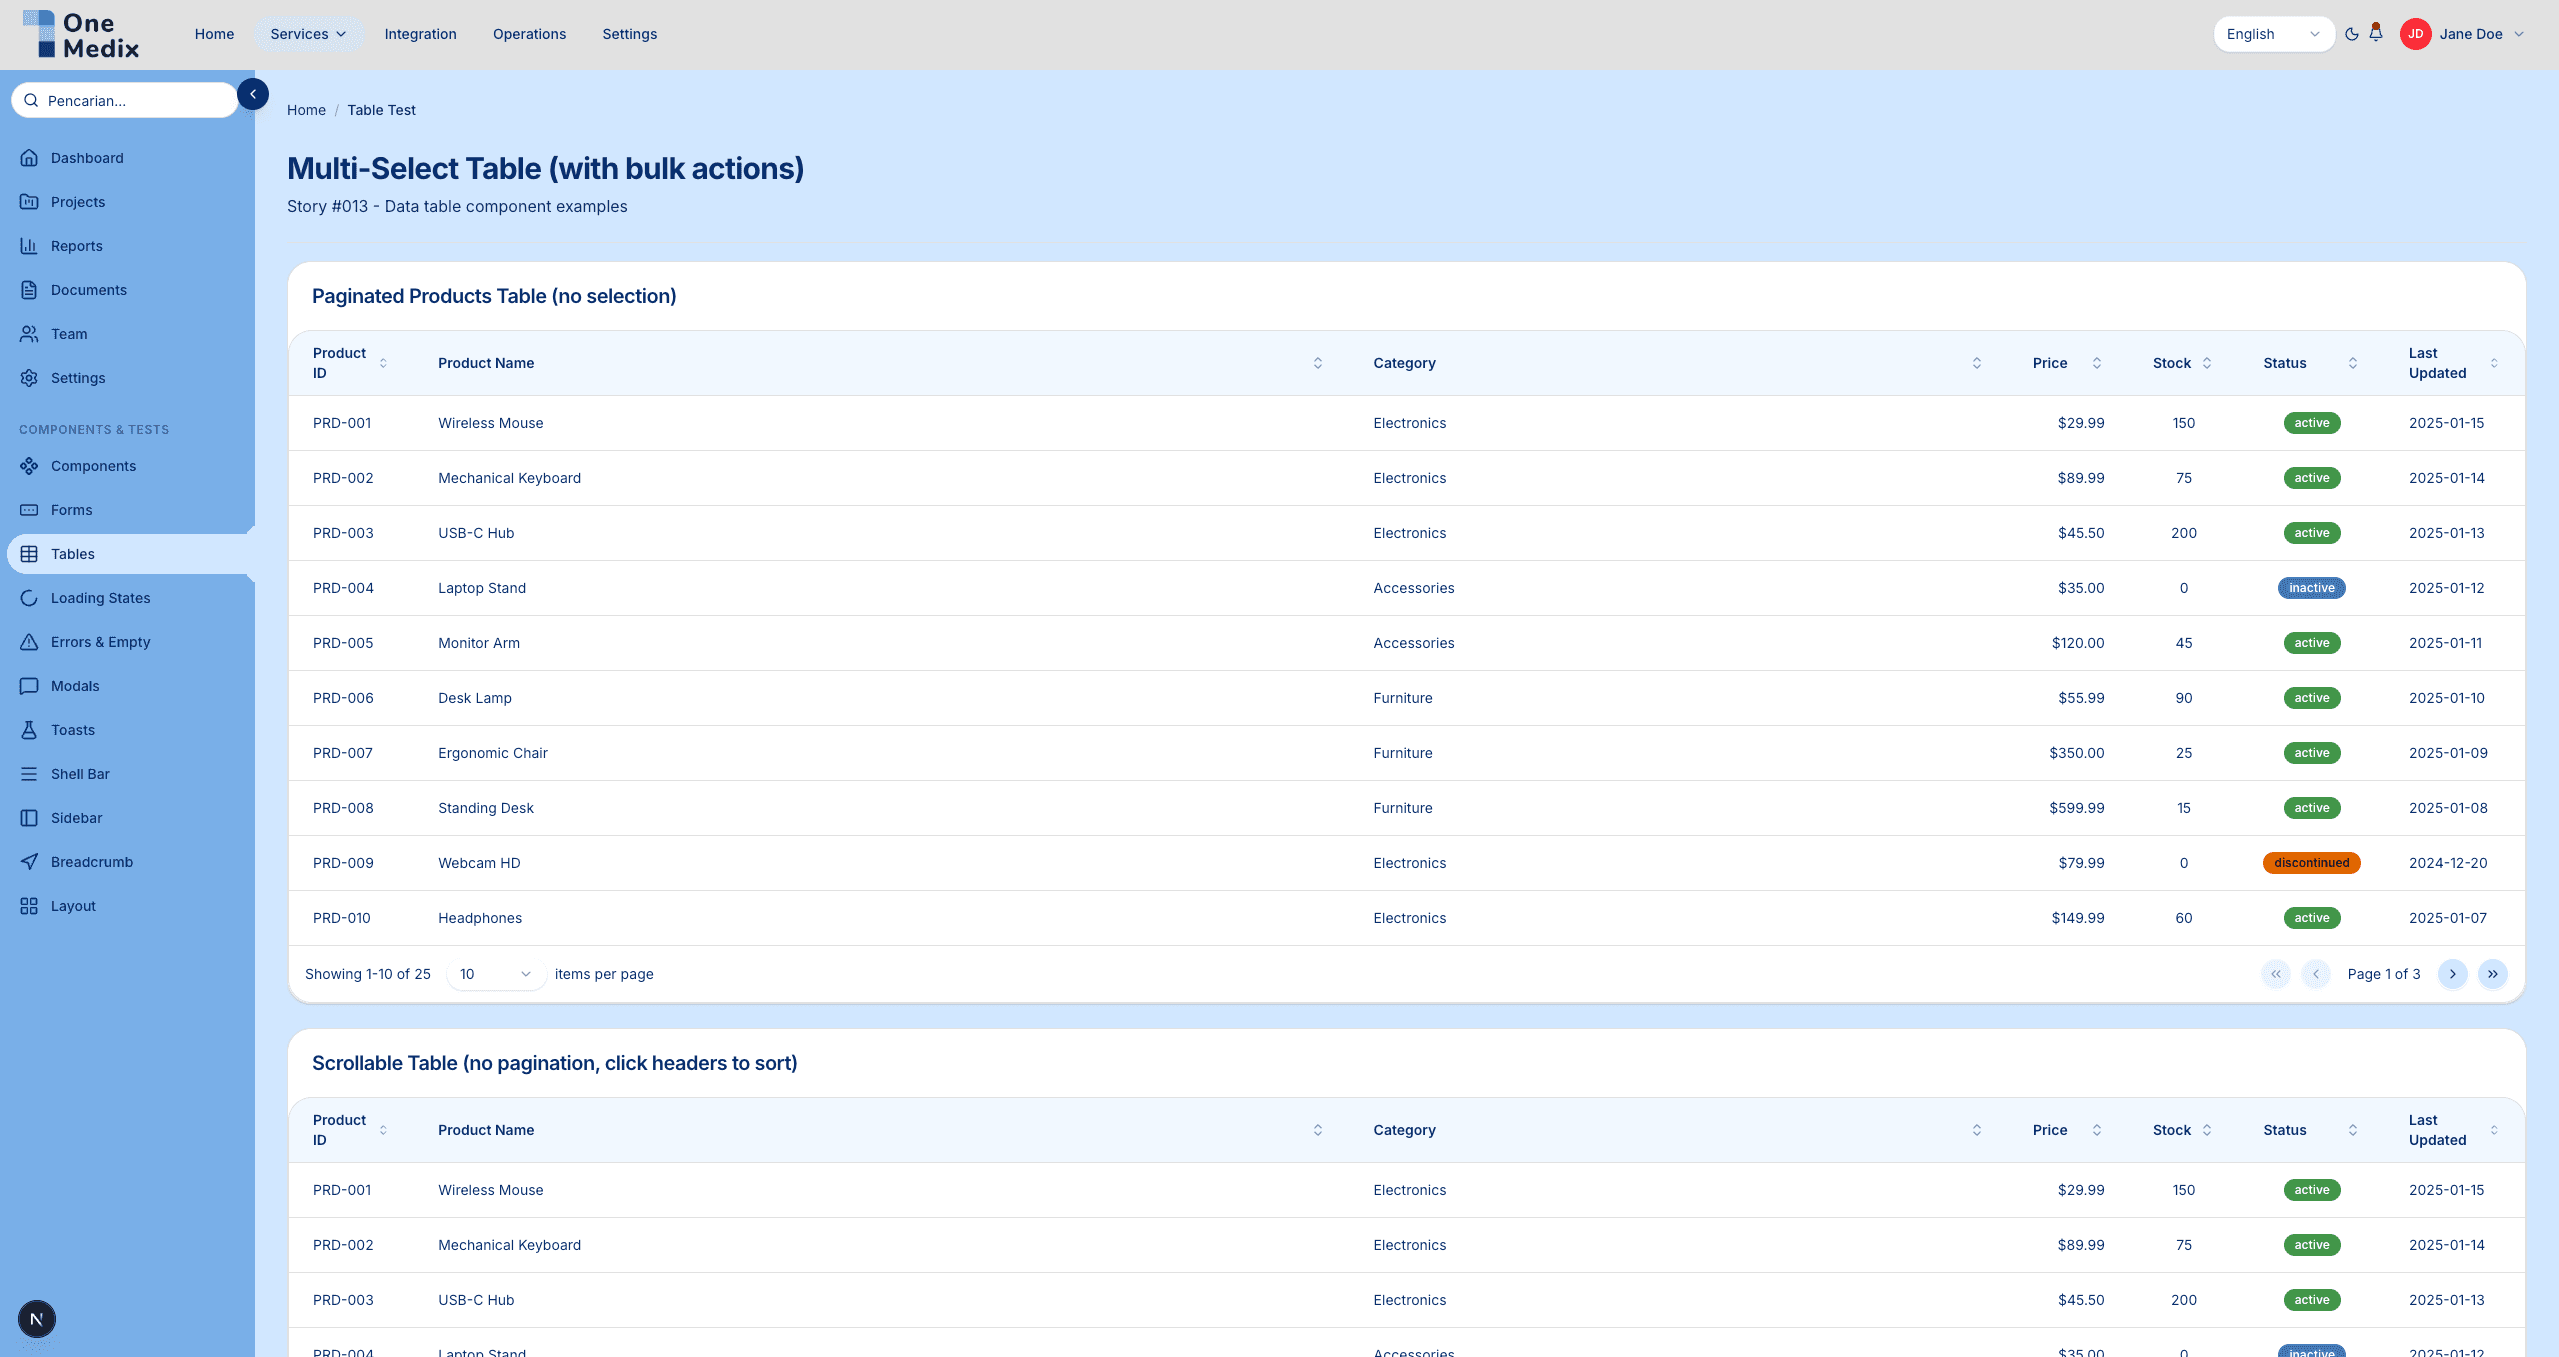Open the Shell Bar component page

[80, 773]
